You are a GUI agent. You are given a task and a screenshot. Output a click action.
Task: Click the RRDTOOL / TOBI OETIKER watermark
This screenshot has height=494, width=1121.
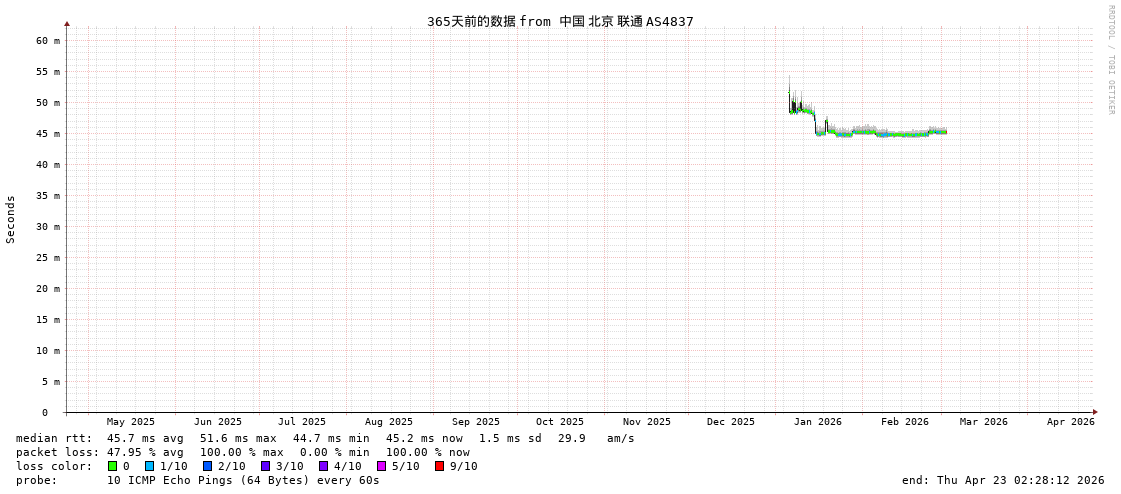[x=1110, y=60]
